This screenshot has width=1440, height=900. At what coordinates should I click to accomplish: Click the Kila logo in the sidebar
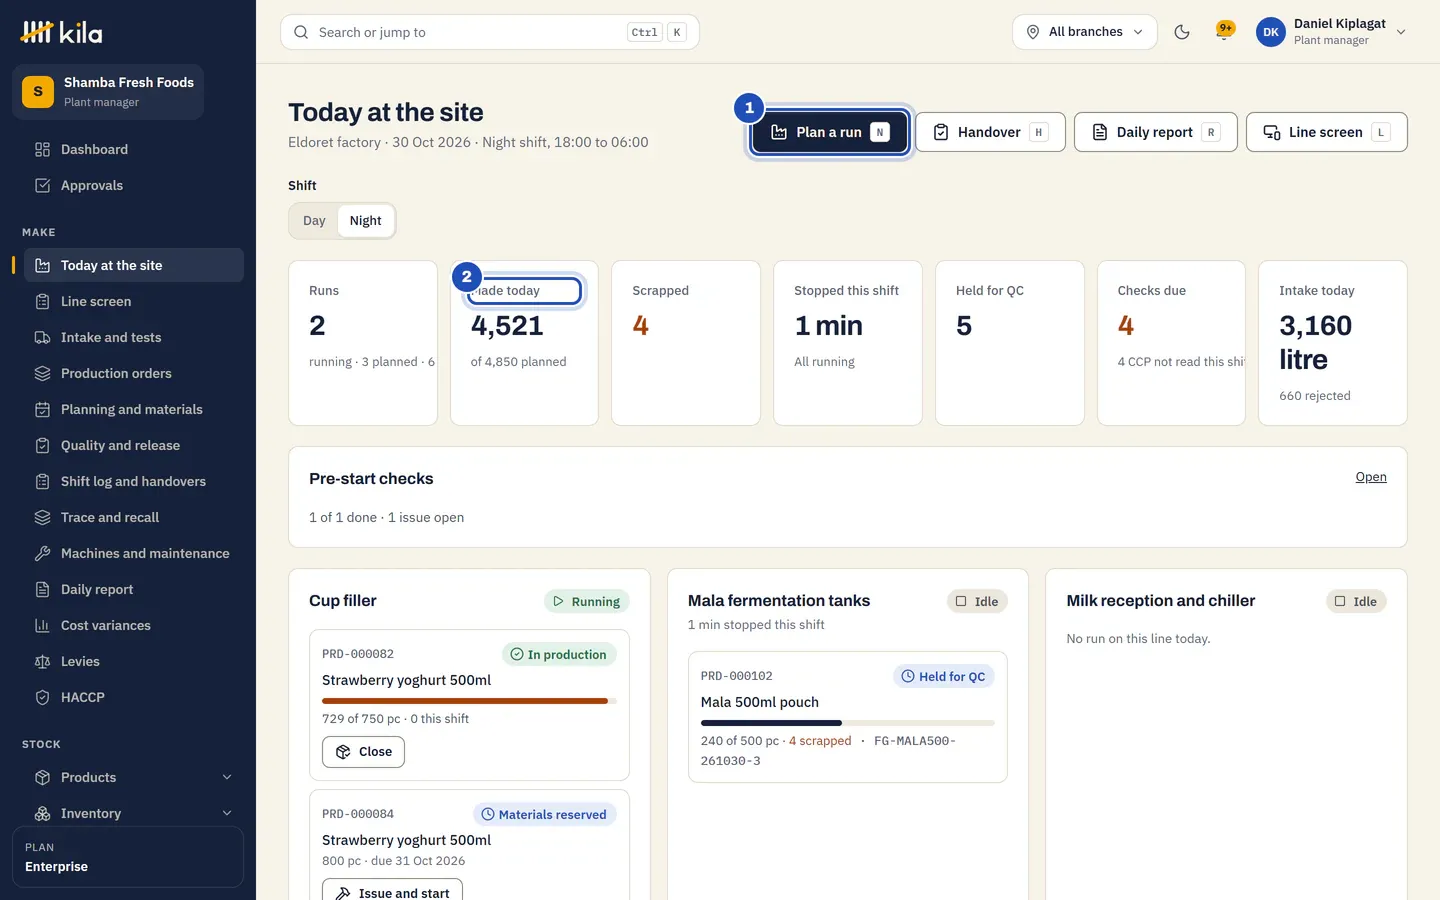coord(61,32)
